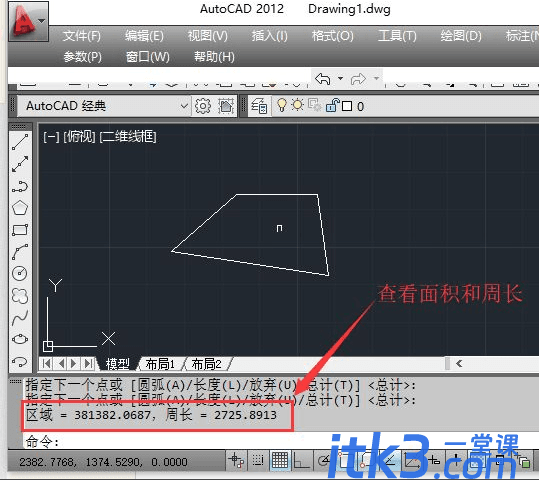Toggle freeze sun icon for layer 0
The image size is (539, 480).
click(x=298, y=105)
